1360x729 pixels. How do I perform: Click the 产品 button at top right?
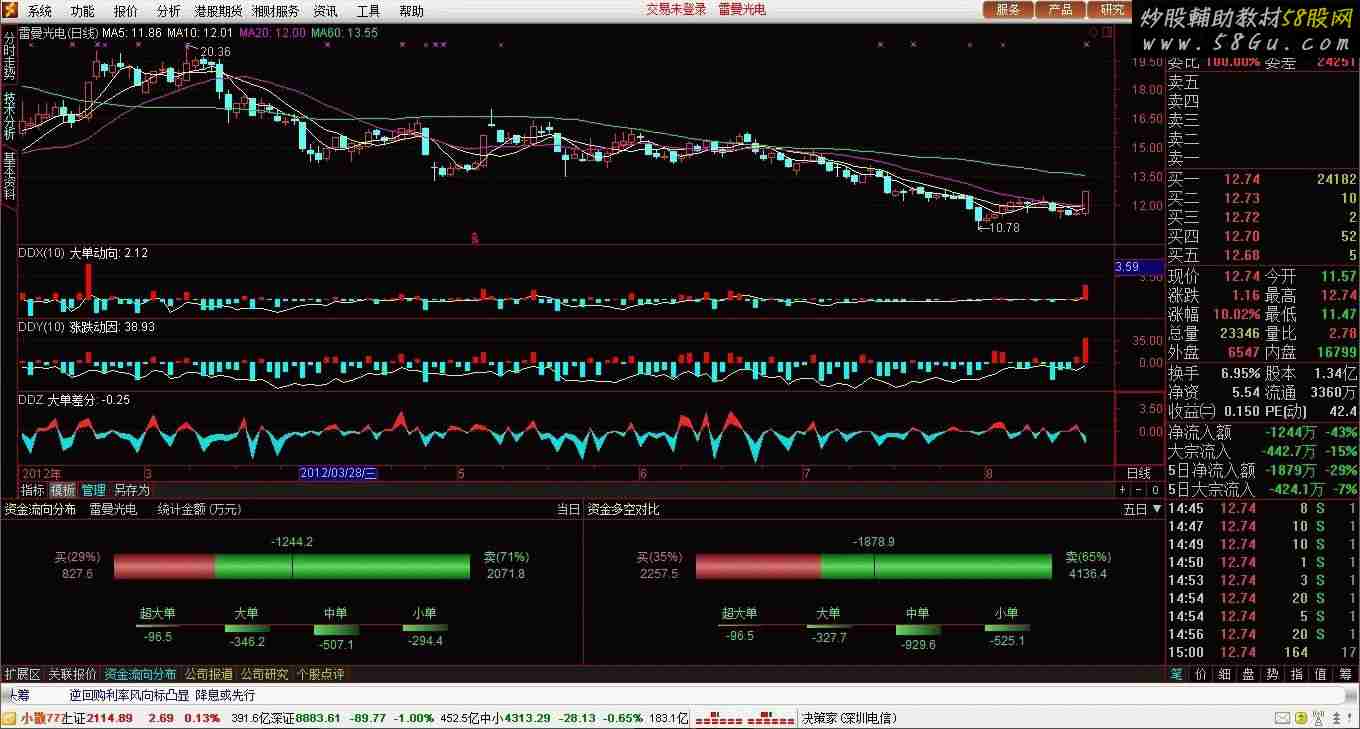pos(1060,10)
